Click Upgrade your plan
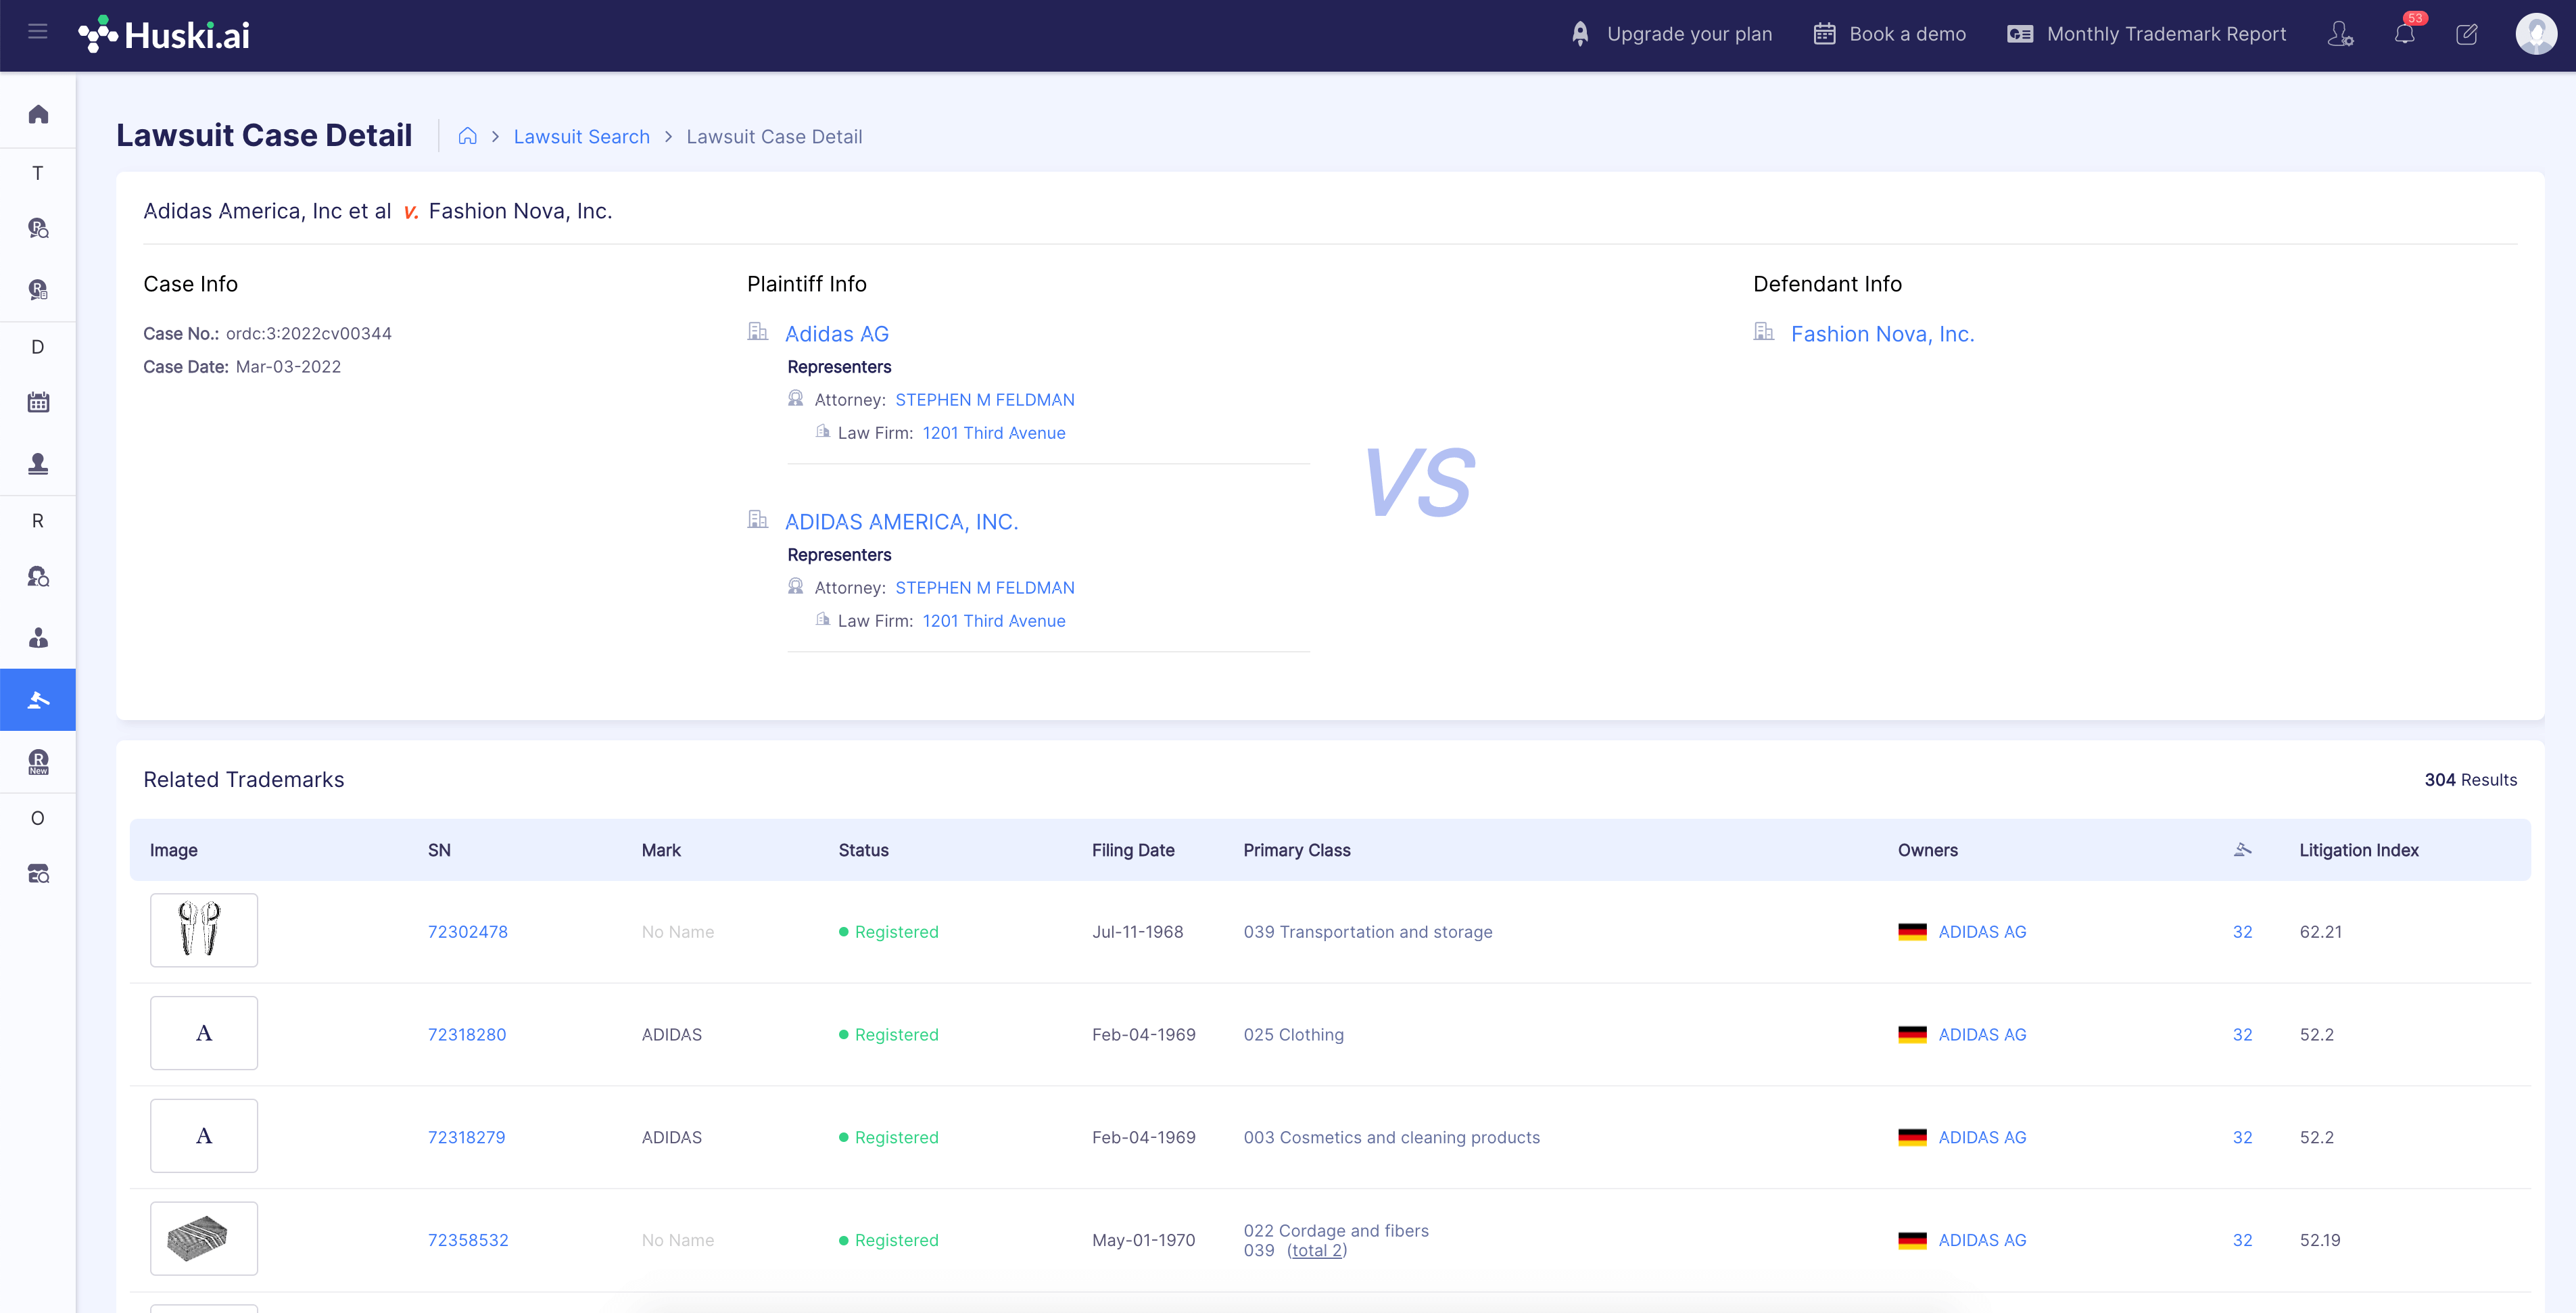 click(1689, 34)
